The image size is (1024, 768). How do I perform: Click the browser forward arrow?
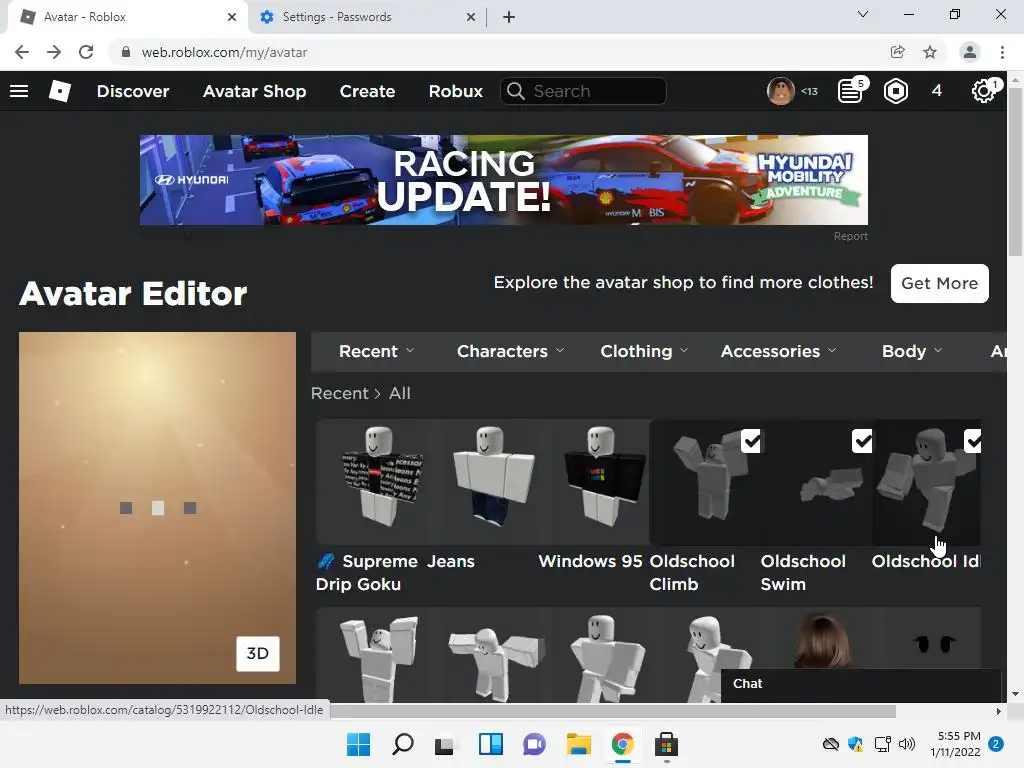tap(54, 52)
